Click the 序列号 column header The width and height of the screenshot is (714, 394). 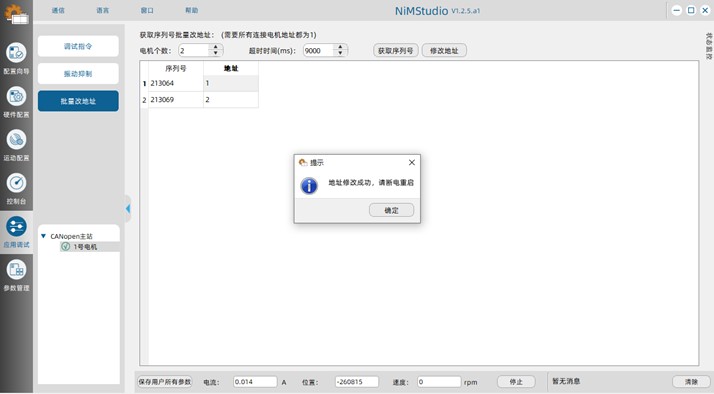point(176,68)
